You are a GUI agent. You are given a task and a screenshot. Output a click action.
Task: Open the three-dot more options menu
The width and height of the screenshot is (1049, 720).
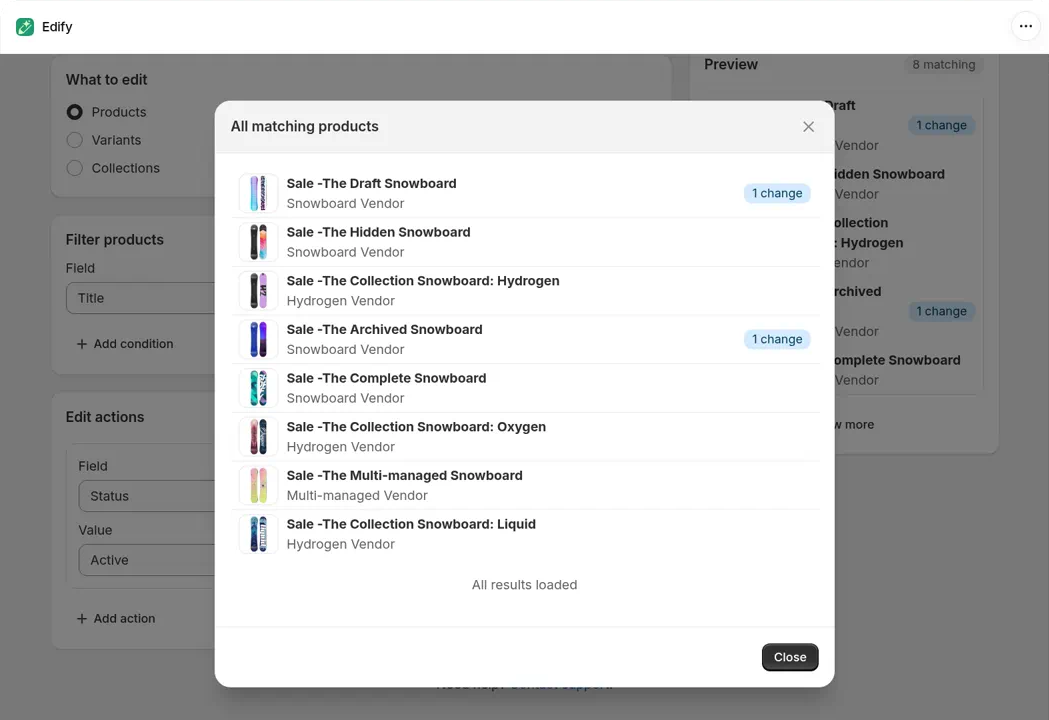point(1026,27)
